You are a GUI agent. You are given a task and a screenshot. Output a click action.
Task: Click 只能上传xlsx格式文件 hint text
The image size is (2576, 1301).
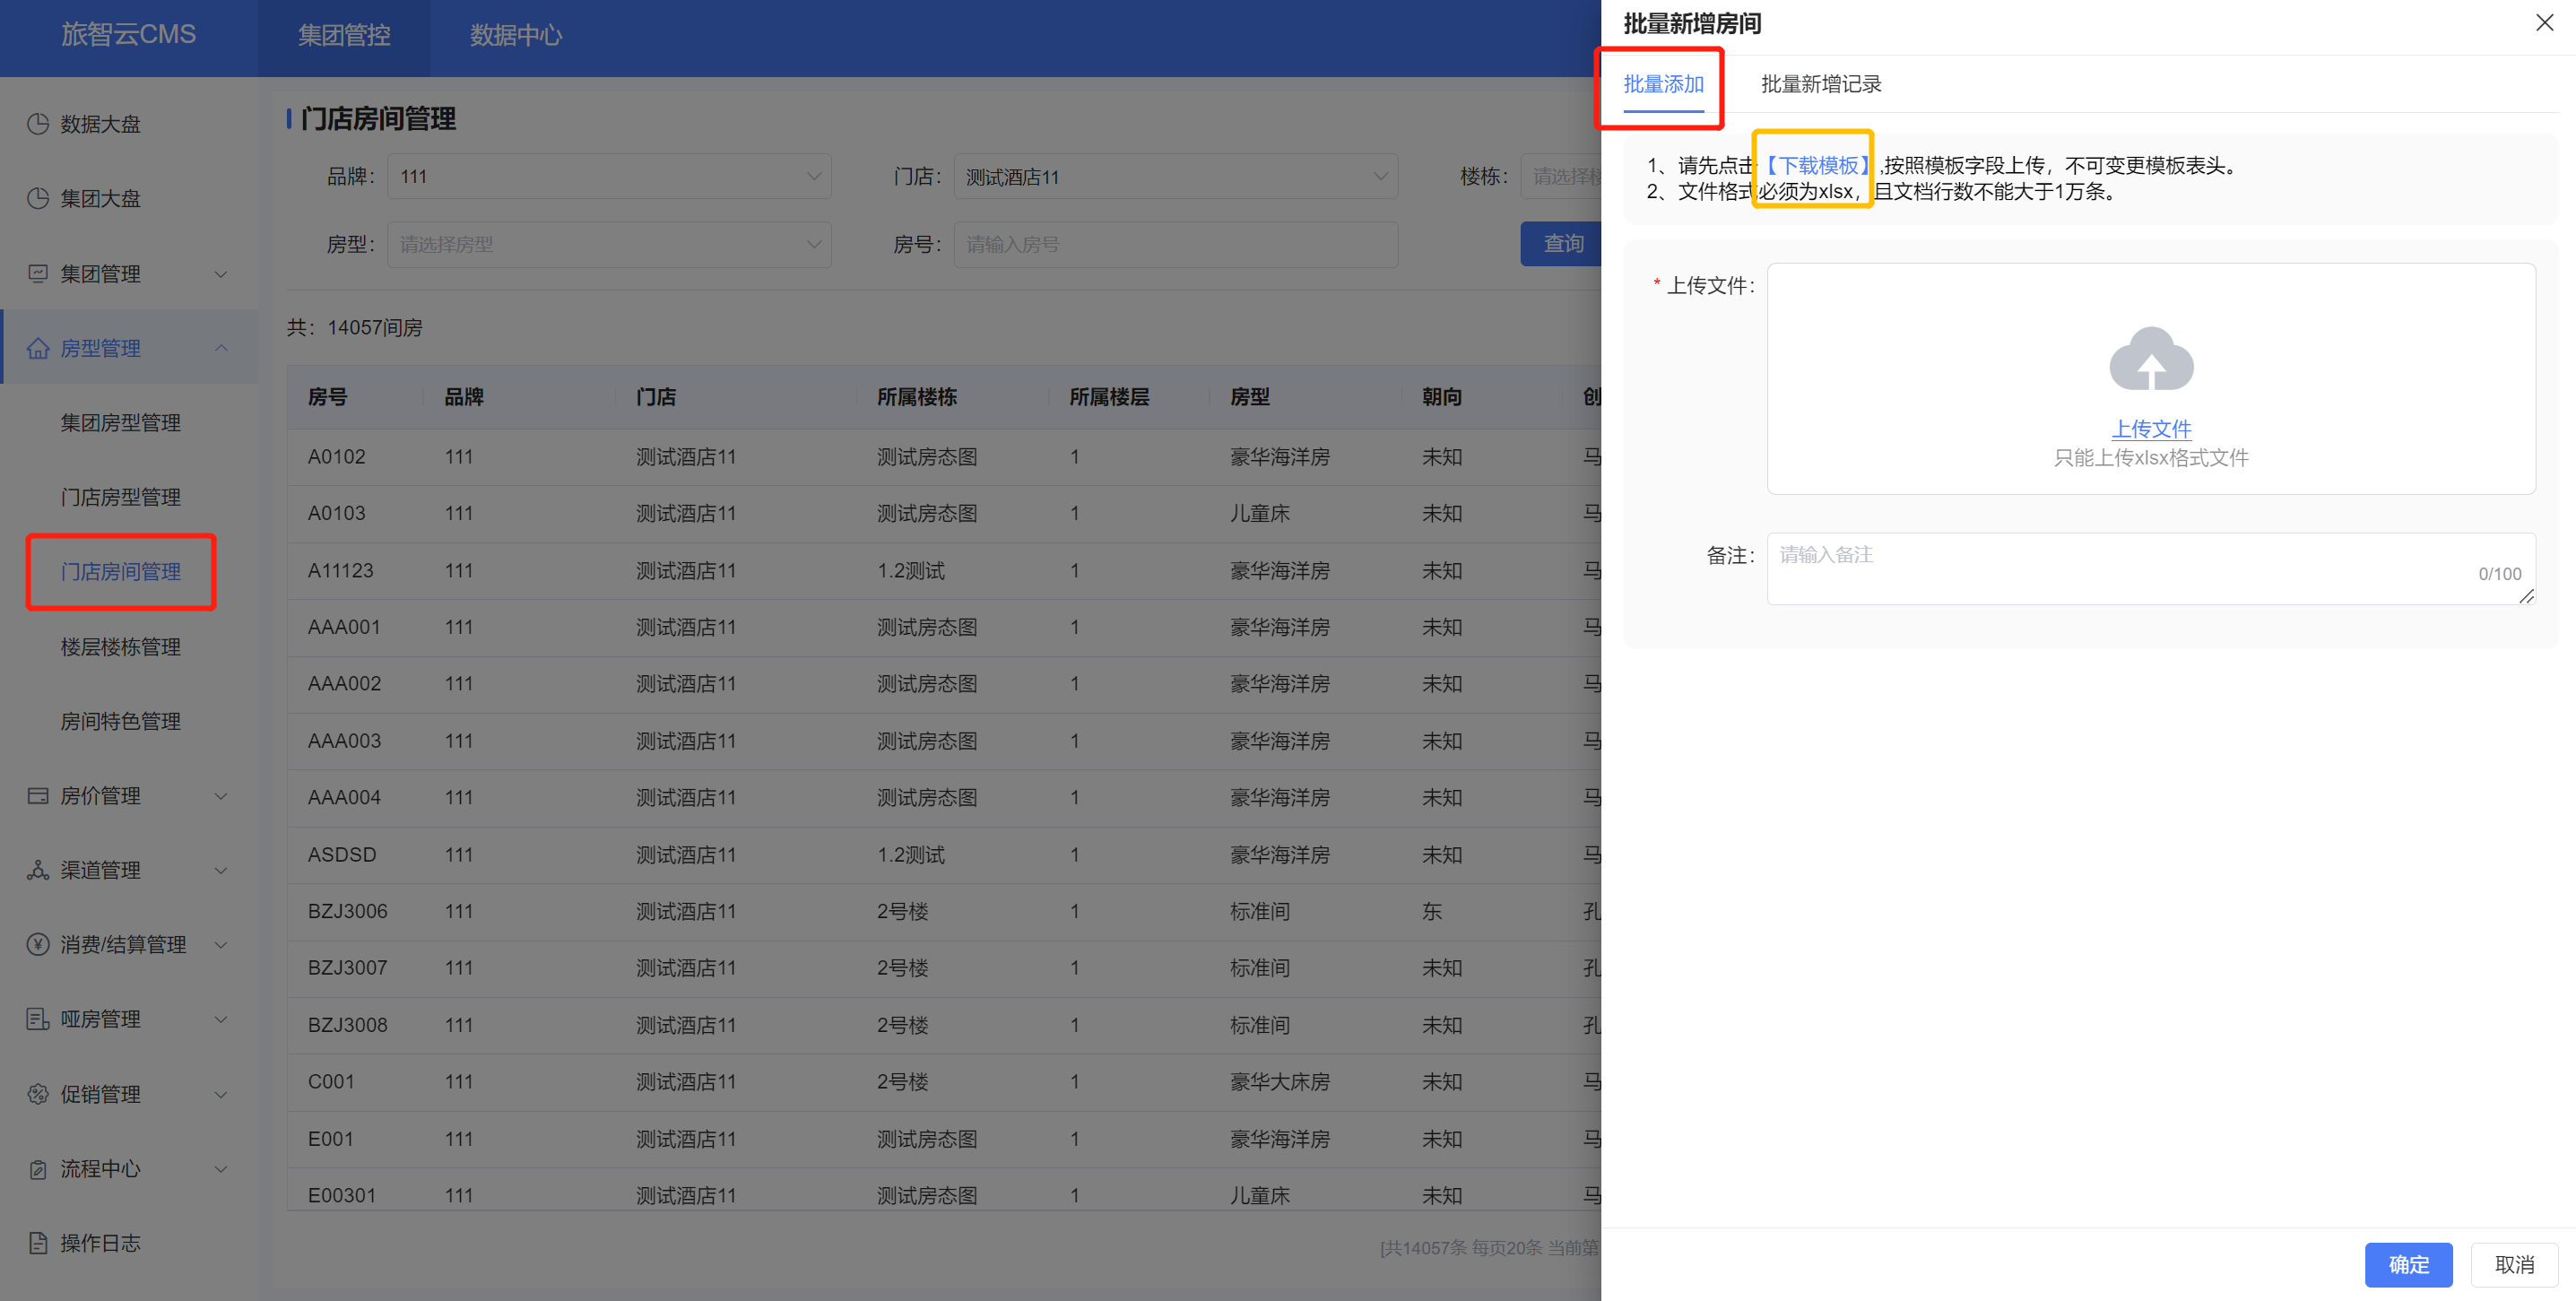pos(2151,458)
